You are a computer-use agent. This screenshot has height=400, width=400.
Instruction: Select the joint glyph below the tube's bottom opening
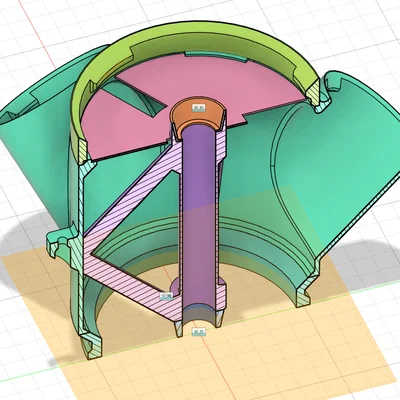click(x=198, y=332)
